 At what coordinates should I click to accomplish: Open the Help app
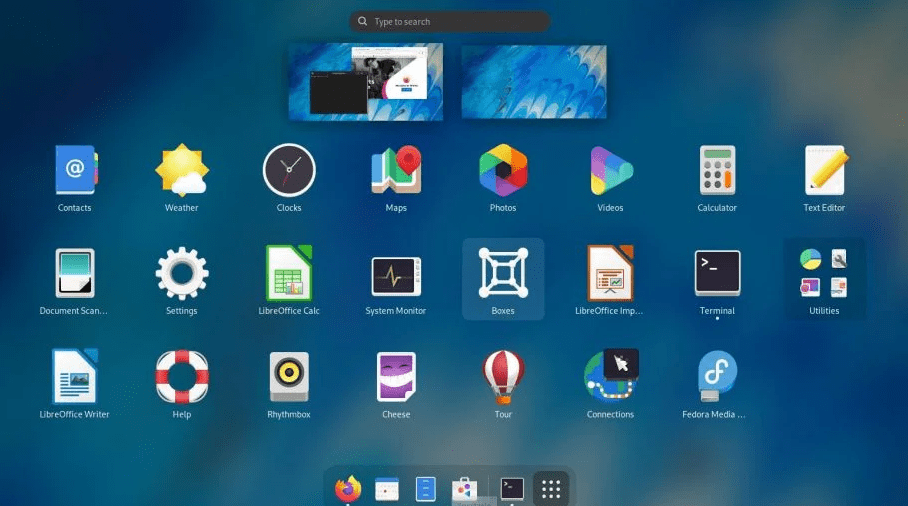182,384
